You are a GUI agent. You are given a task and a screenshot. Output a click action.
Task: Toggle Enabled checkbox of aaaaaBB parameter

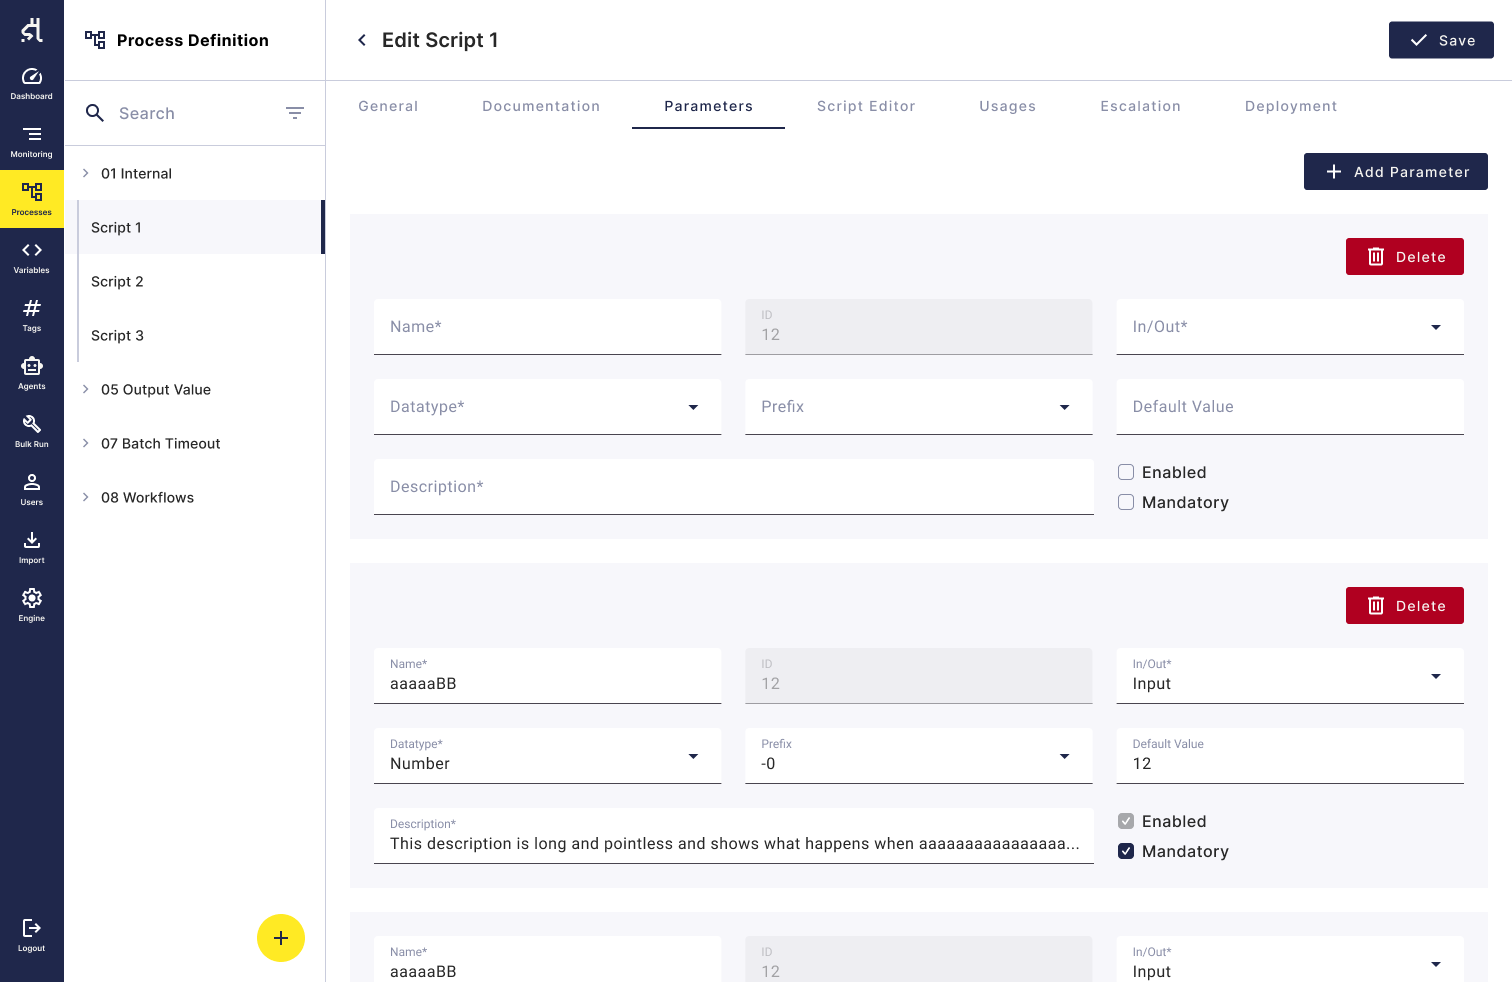(1126, 821)
